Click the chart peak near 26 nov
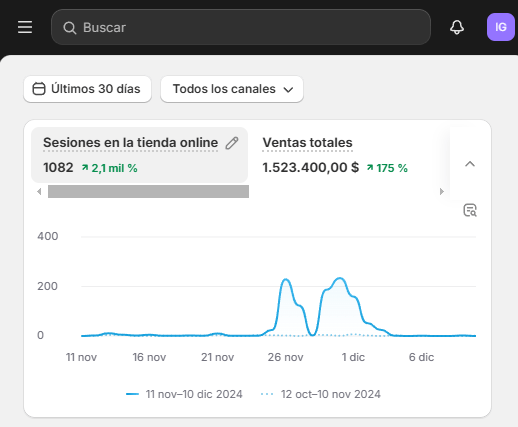 [x=286, y=279]
